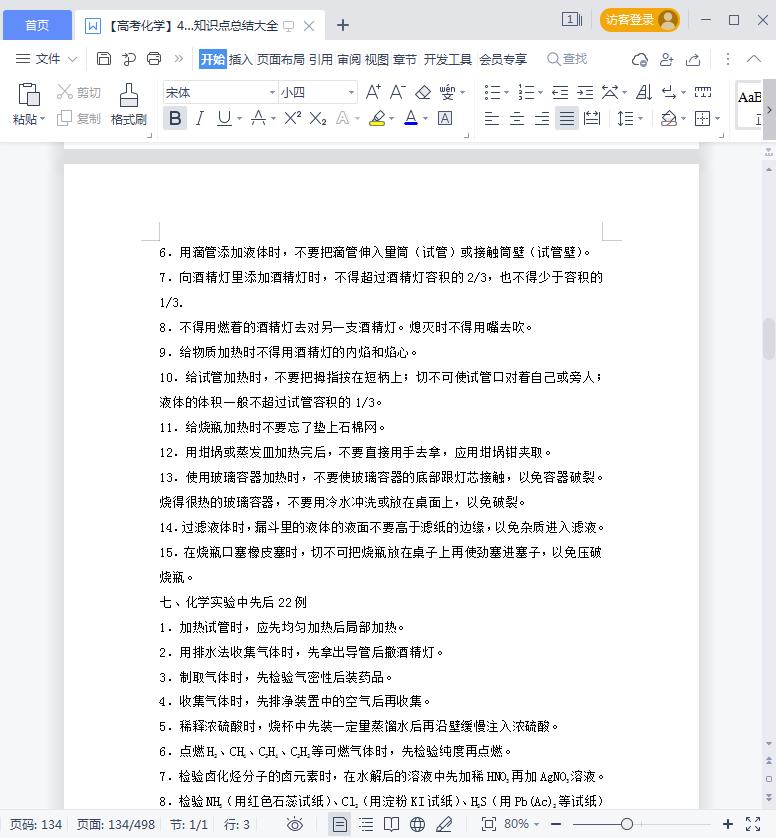Image resolution: width=776 pixels, height=838 pixels.
Task: Click the Save icon in quick toolbar
Action: 104,58
